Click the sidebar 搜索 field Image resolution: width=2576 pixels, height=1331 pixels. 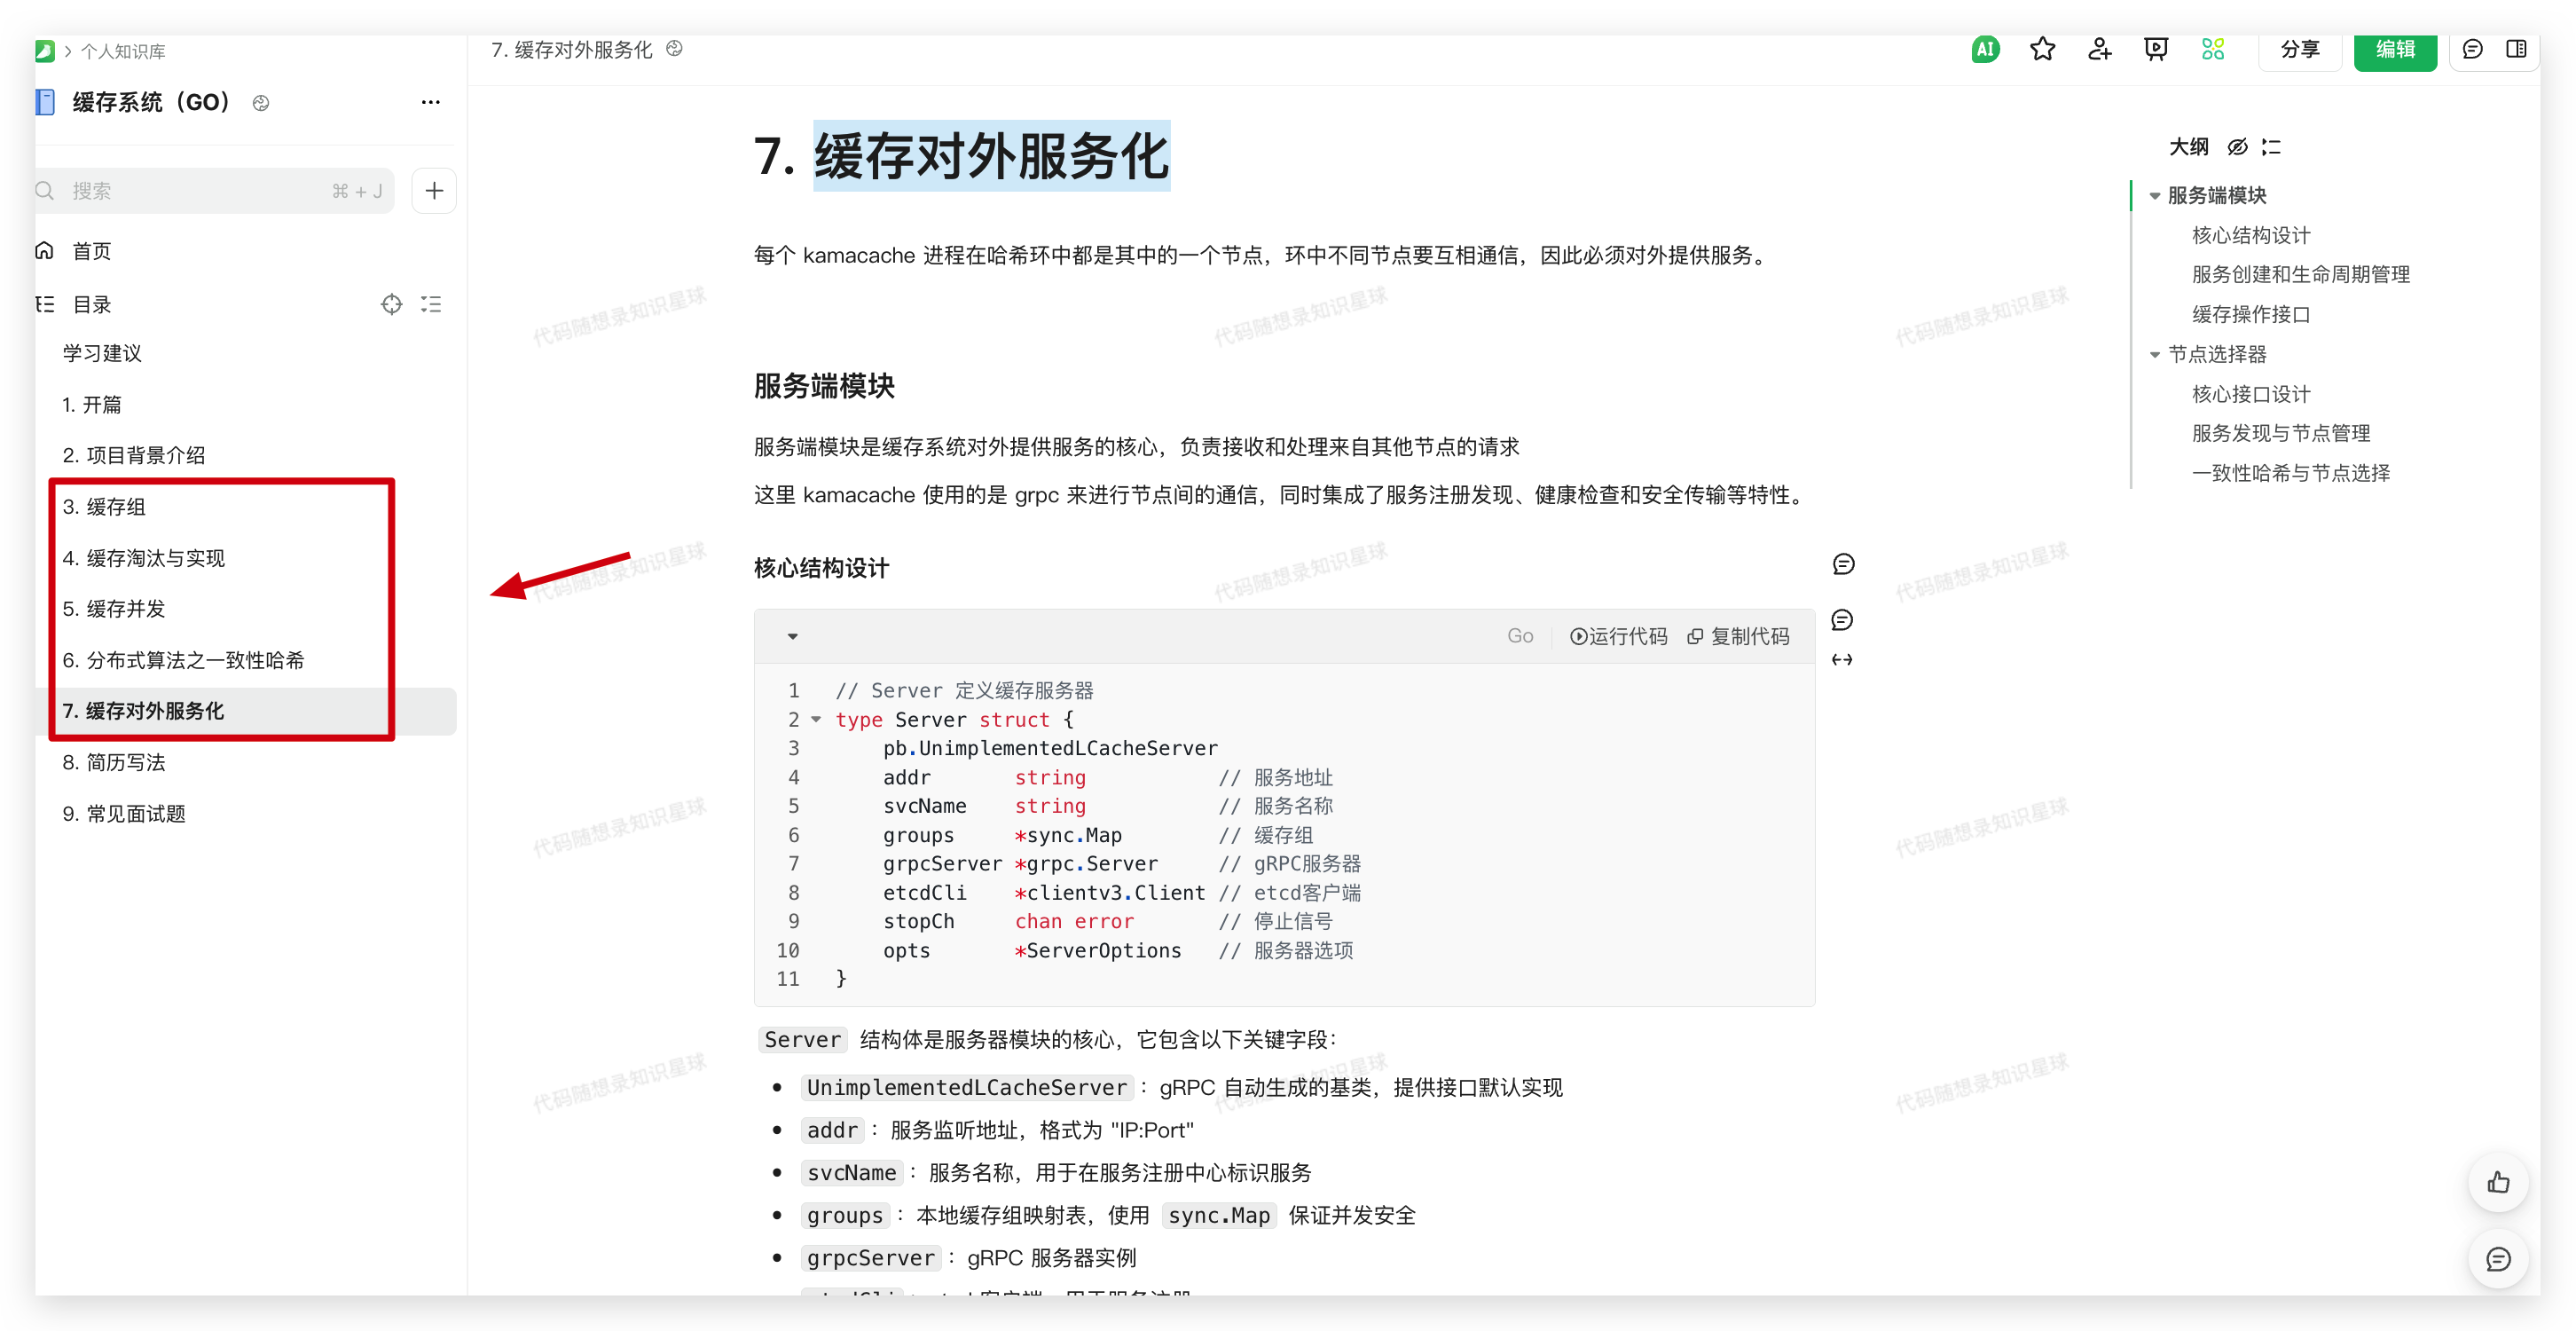coord(200,191)
